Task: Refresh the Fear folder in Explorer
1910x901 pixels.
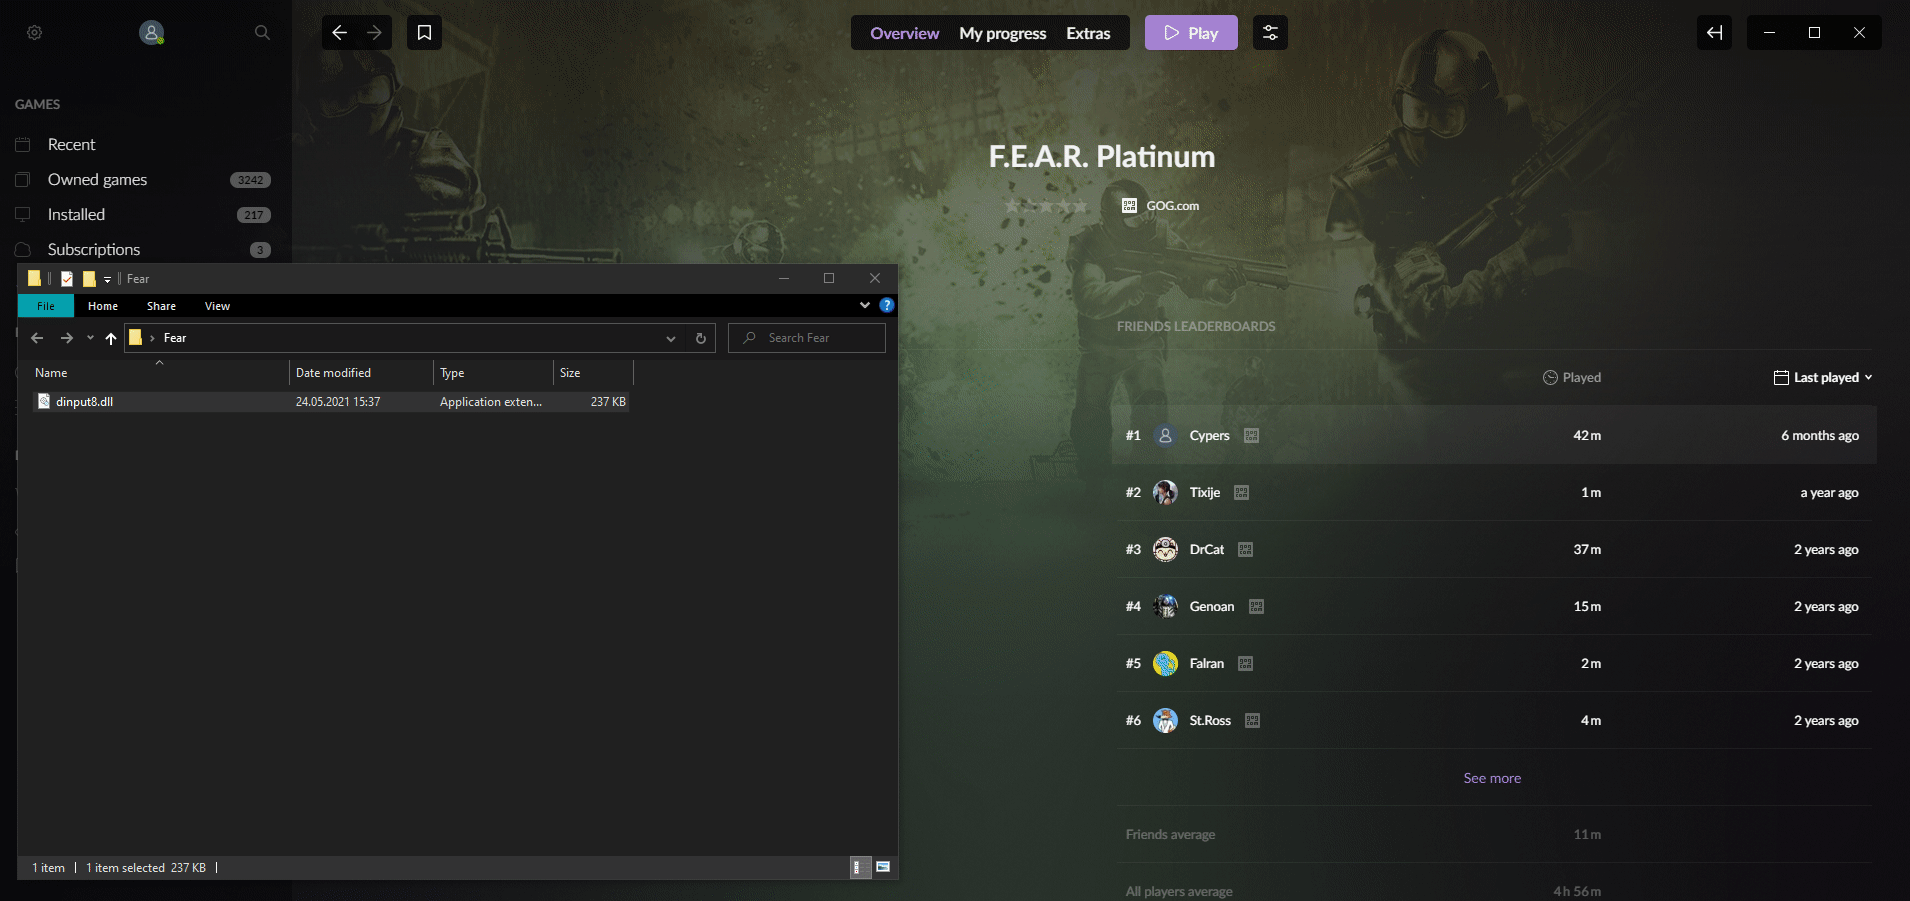Action: [700, 338]
